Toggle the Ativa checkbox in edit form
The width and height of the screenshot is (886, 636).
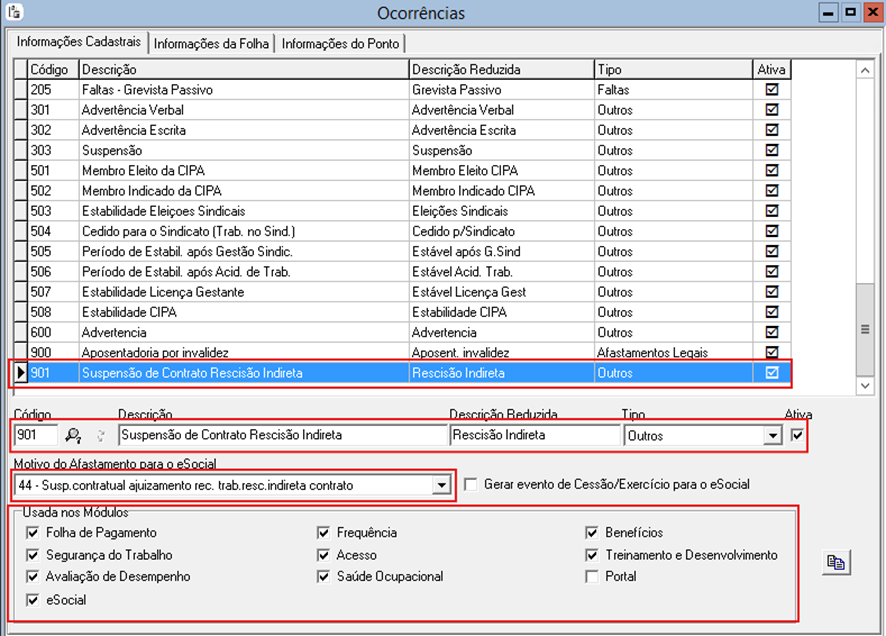[x=797, y=435]
